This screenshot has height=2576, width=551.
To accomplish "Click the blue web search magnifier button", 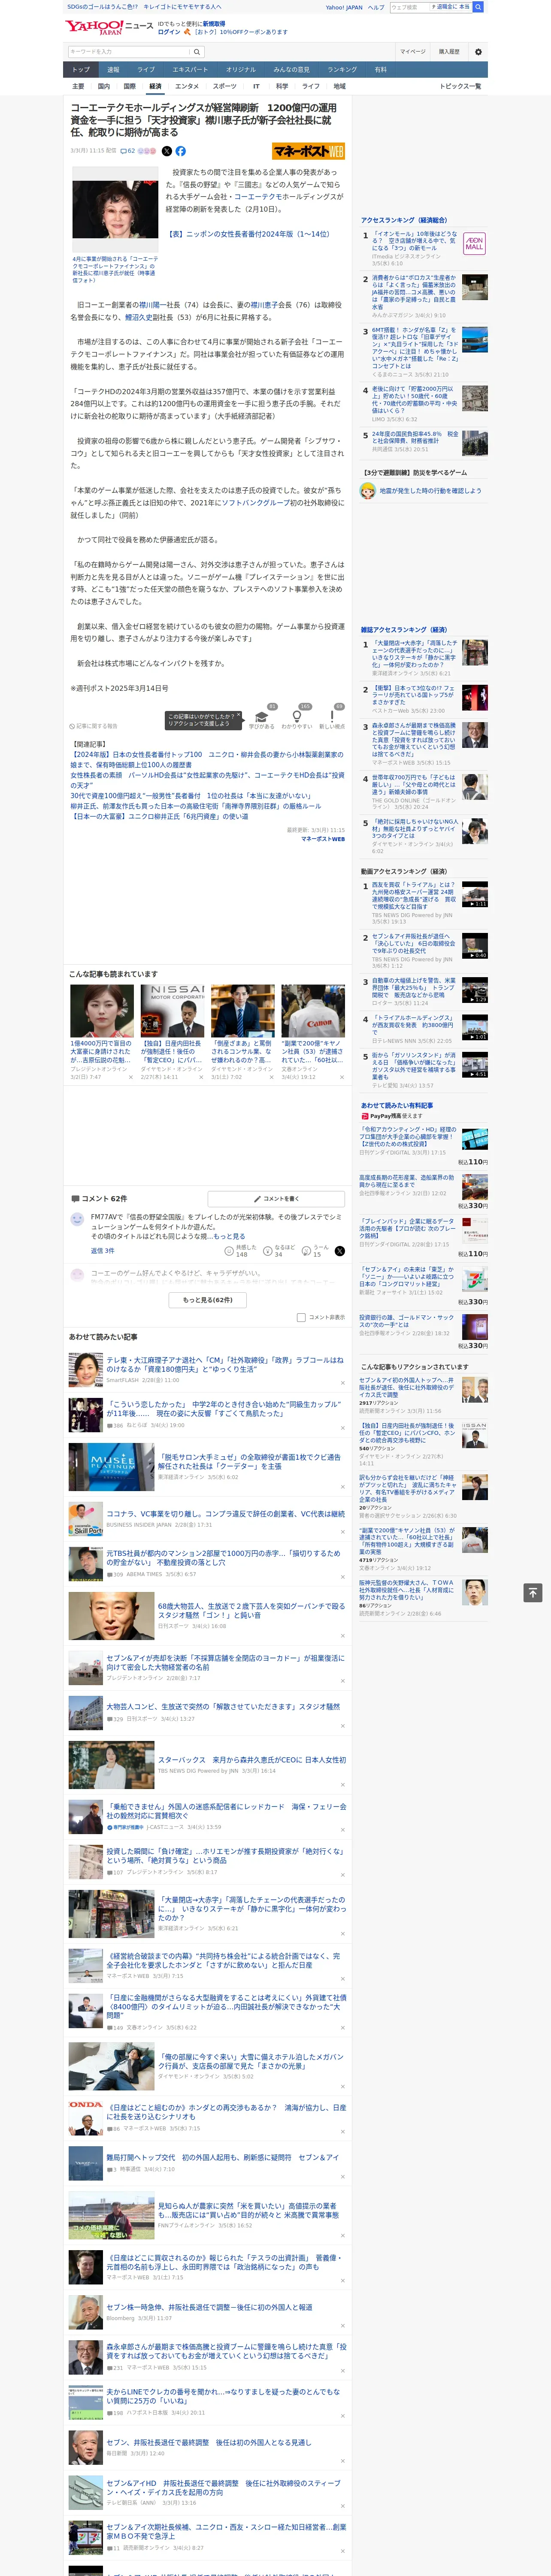I will (478, 7).
